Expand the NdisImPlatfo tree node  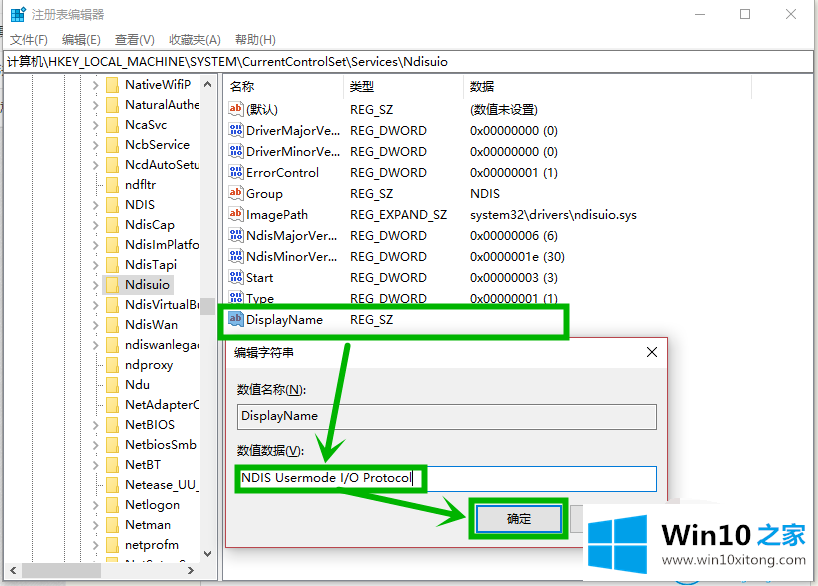(95, 245)
